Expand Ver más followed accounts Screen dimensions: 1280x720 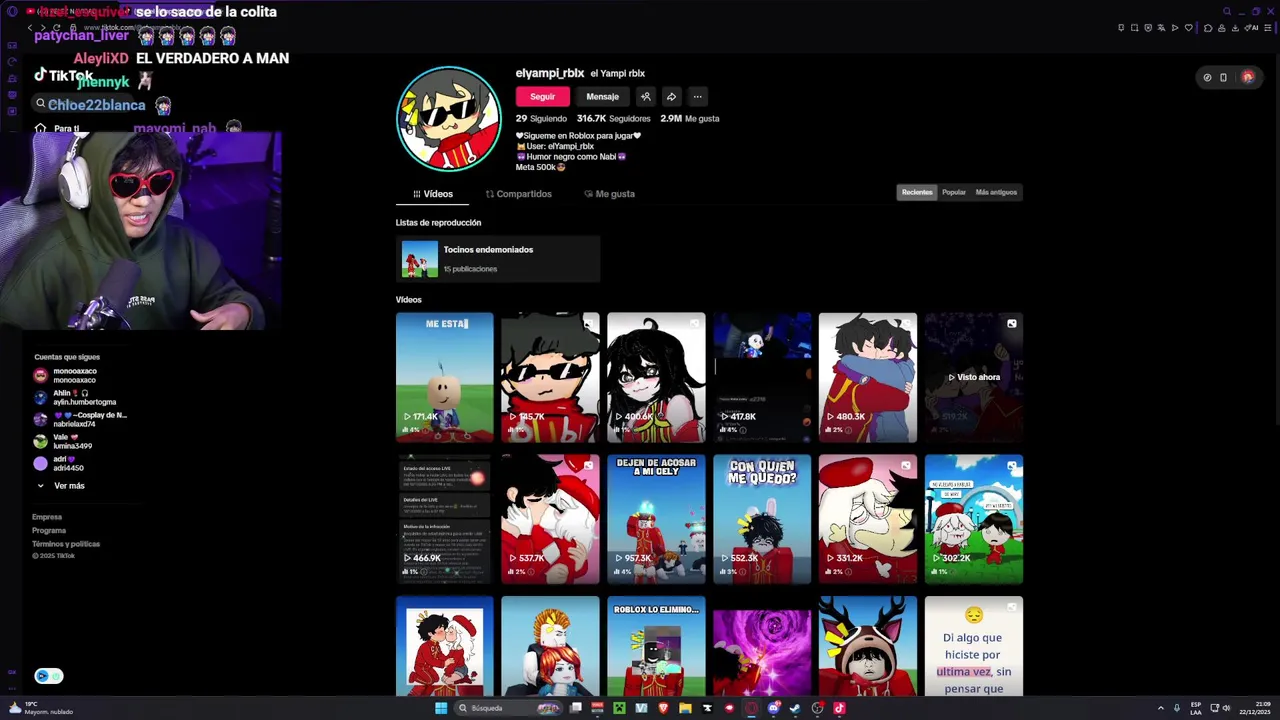pos(62,486)
